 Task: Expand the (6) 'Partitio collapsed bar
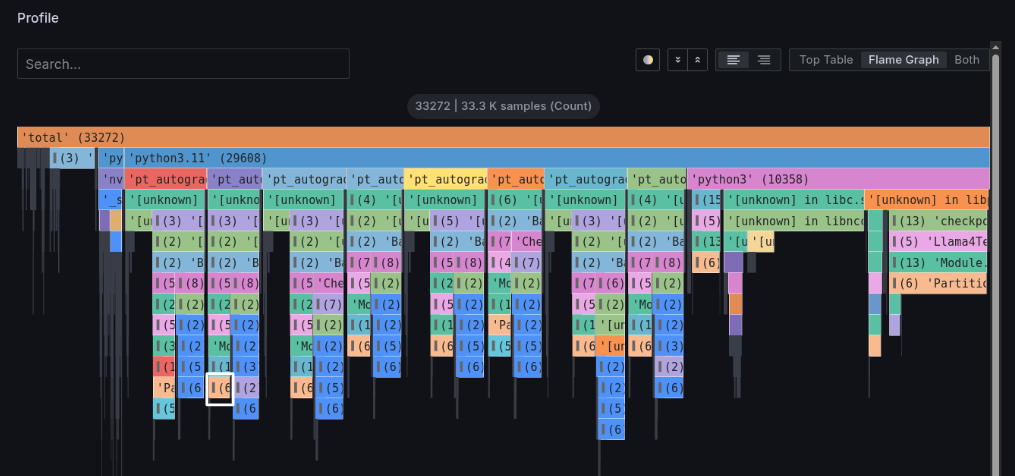(938, 283)
